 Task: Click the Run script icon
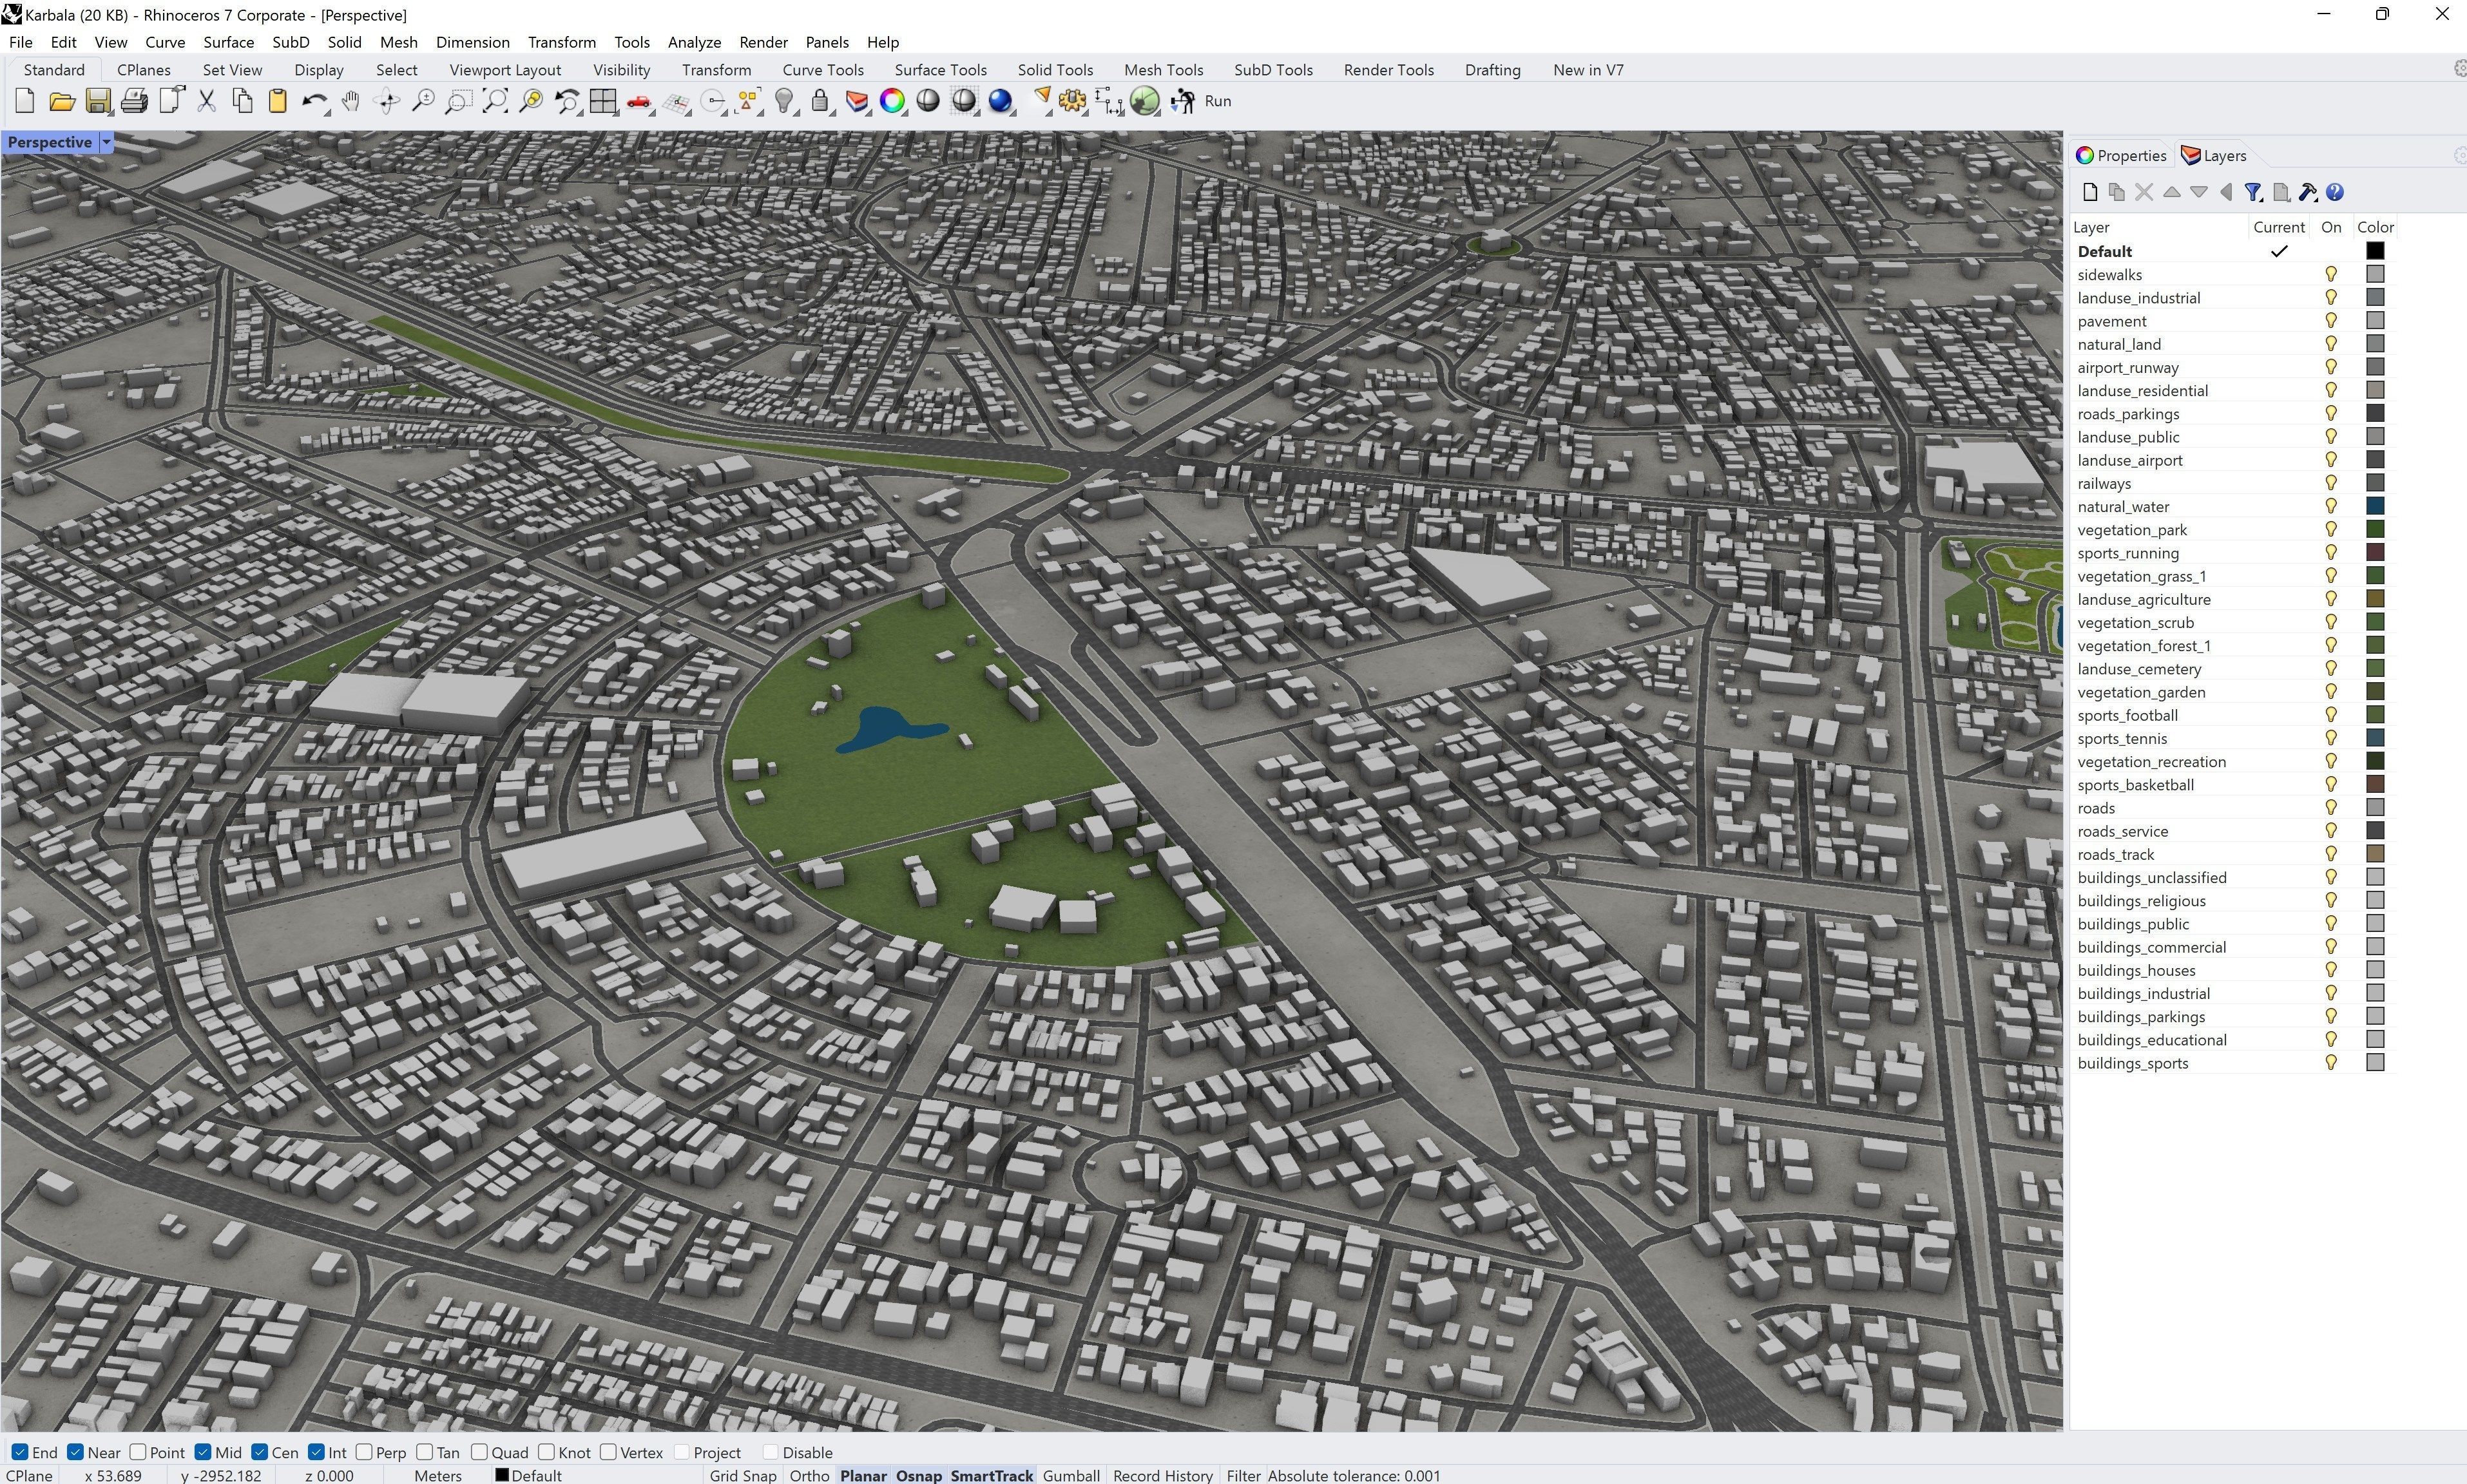click(1183, 101)
